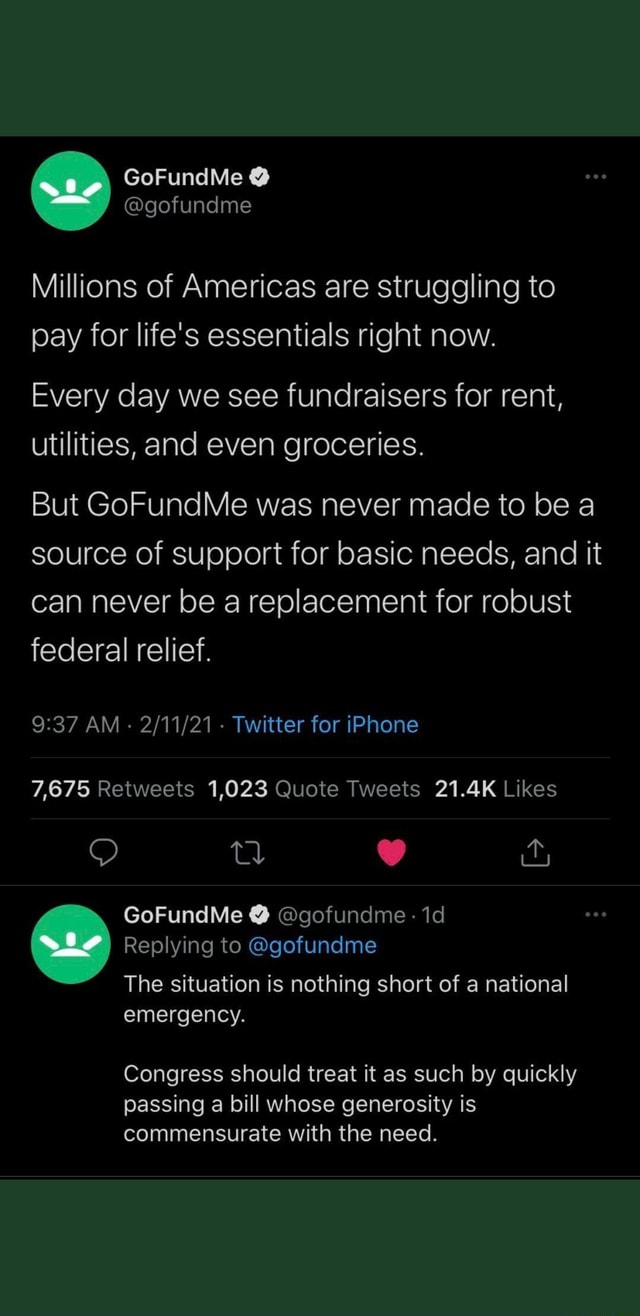The width and height of the screenshot is (640, 1316).
Task: Open the @gofundme mention in Replying to
Action: coord(313,945)
